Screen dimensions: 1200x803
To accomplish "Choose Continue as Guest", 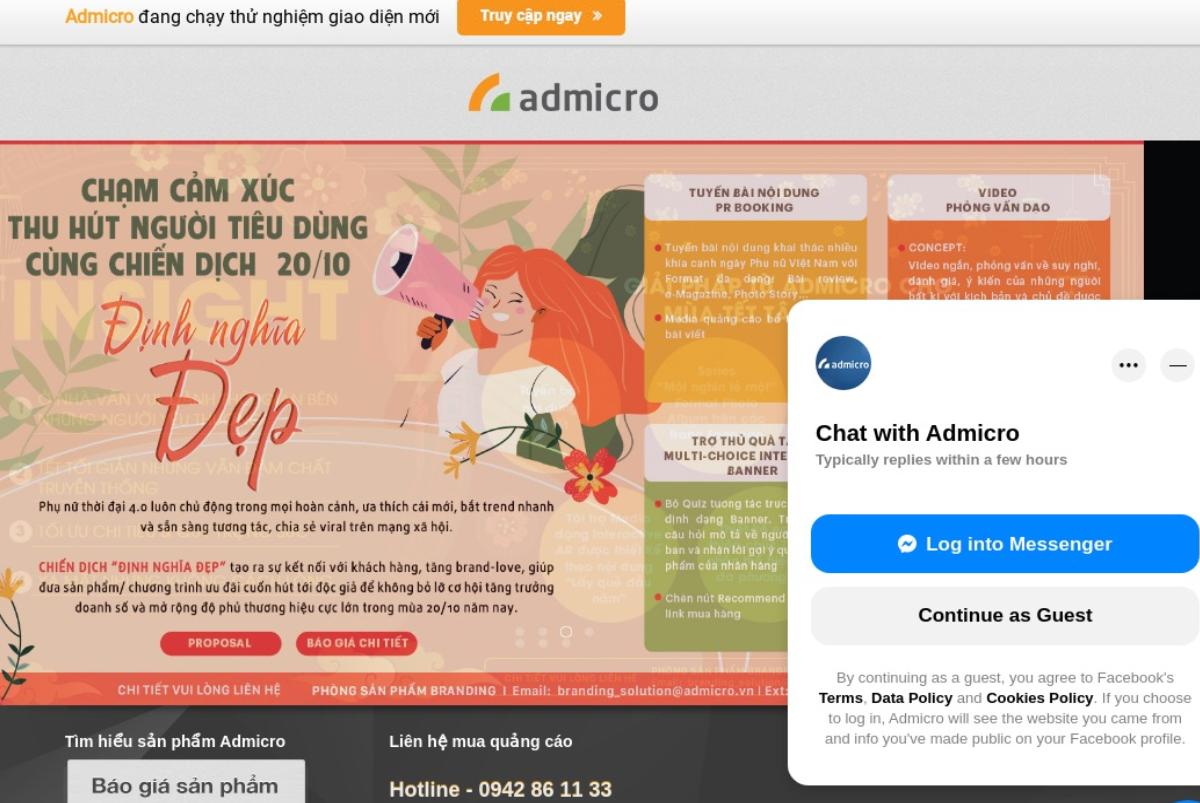I will click(1005, 616).
